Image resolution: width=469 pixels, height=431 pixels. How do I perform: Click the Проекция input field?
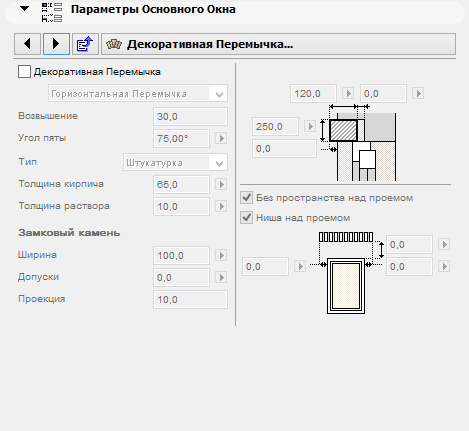(190, 299)
